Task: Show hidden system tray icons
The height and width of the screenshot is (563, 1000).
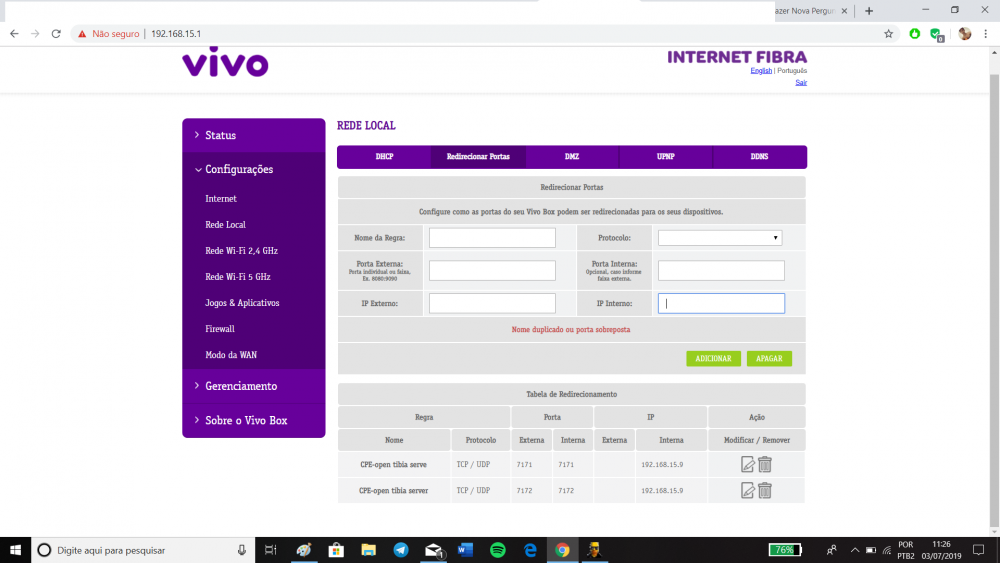Action: (x=855, y=550)
